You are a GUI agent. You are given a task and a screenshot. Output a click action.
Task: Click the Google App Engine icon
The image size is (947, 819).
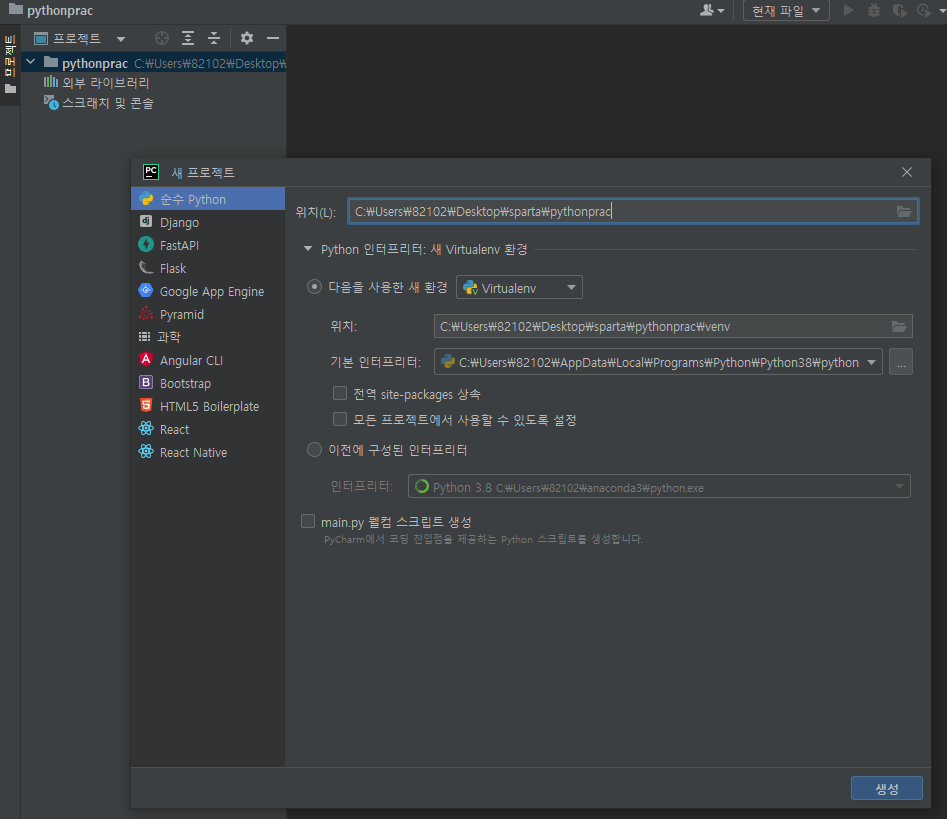146,290
